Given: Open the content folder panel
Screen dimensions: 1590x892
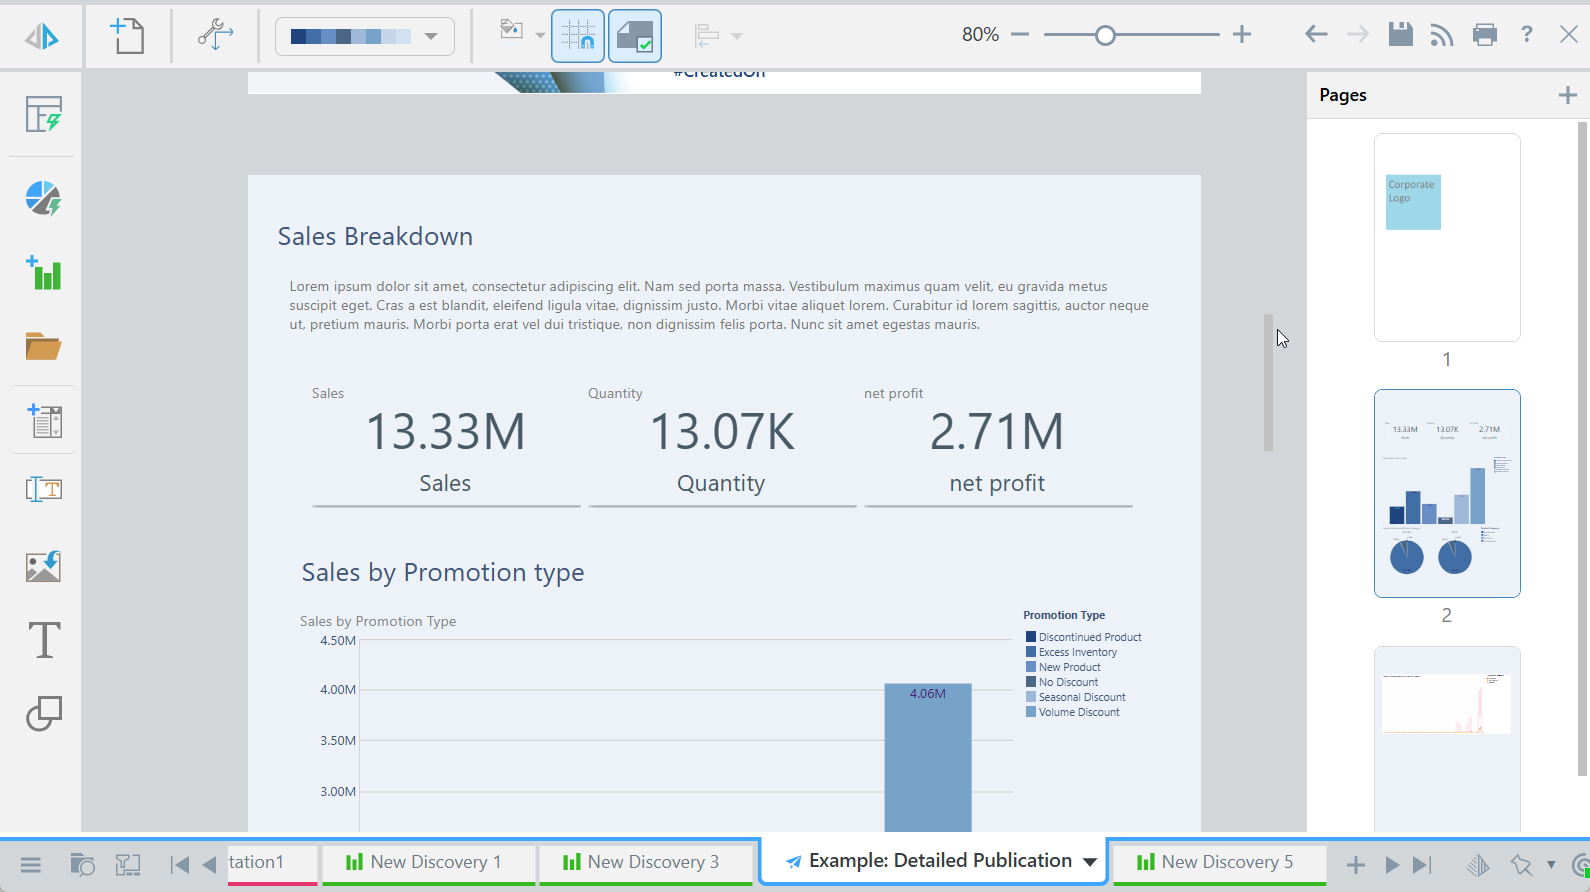Looking at the screenshot, I should (x=43, y=346).
